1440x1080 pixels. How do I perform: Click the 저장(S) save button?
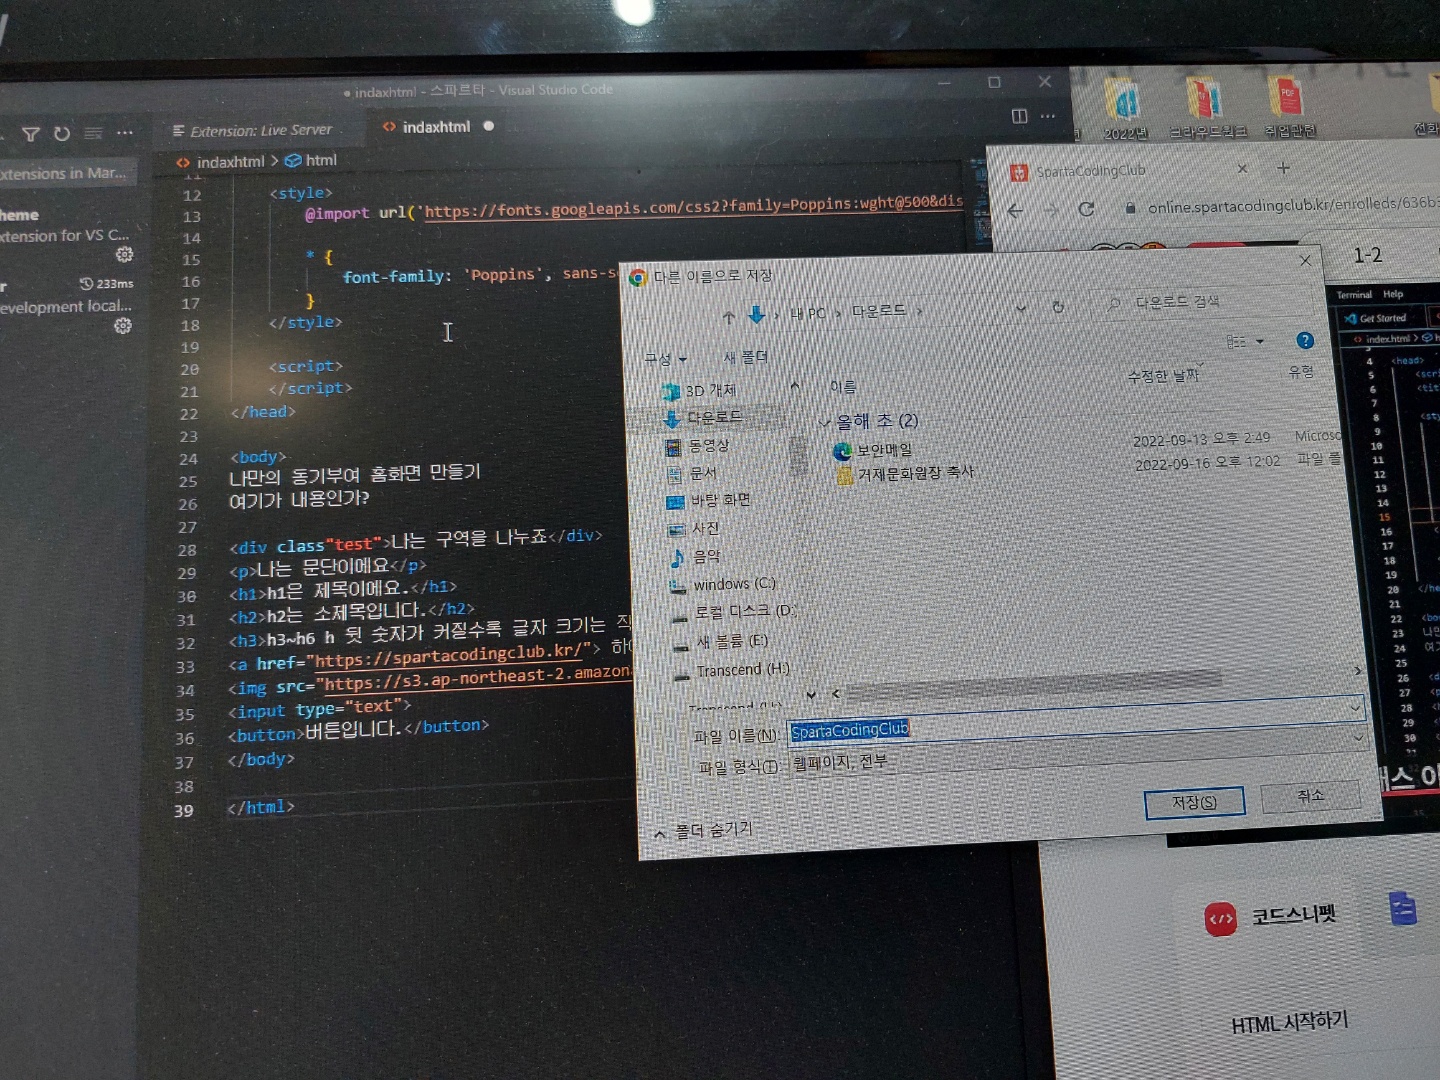[x=1194, y=802]
